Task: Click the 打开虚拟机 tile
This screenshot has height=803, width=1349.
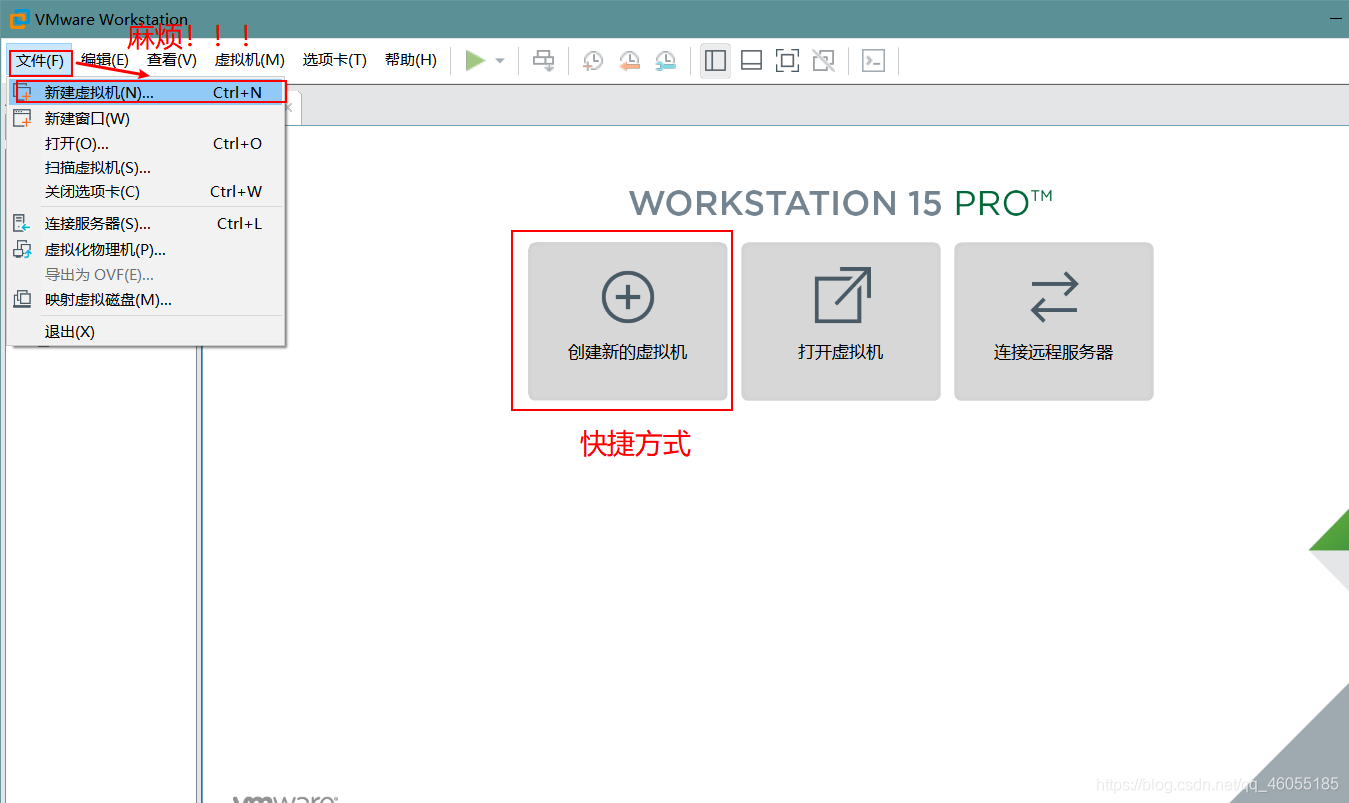Action: point(841,321)
